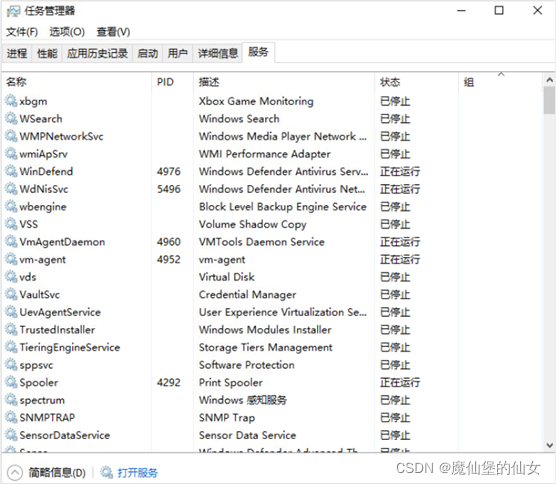This screenshot has height=484, width=556.
Task: Click the gear icon next to Spooler
Action: [11, 382]
